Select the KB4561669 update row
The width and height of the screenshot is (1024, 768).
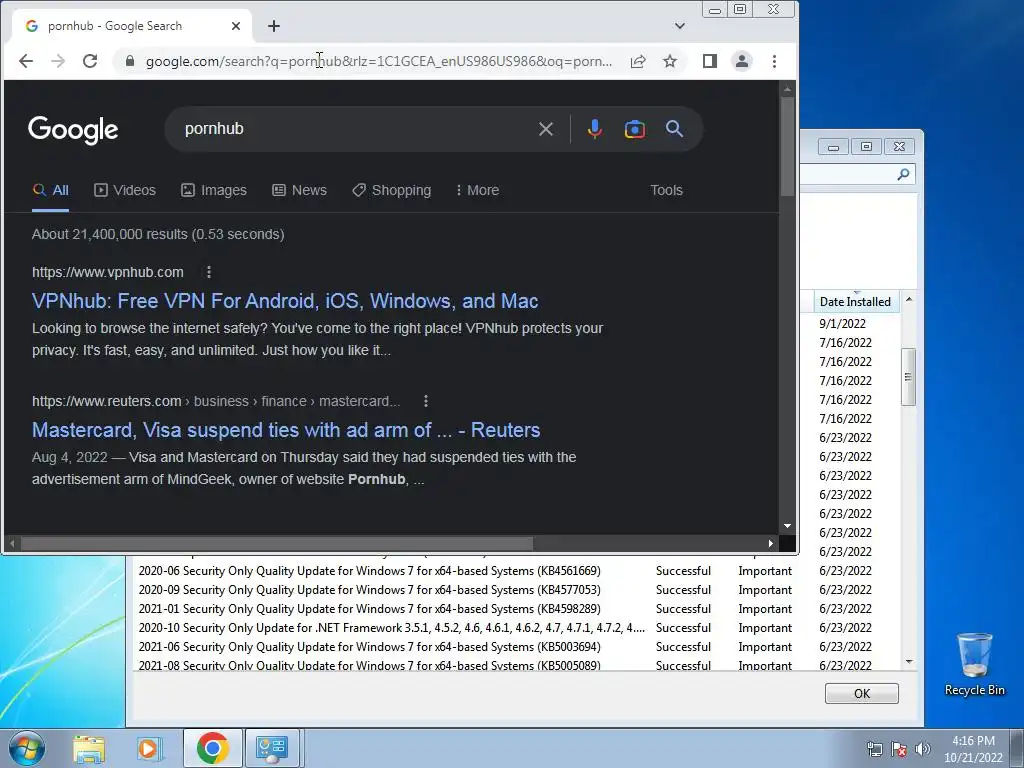pyautogui.click(x=516, y=571)
